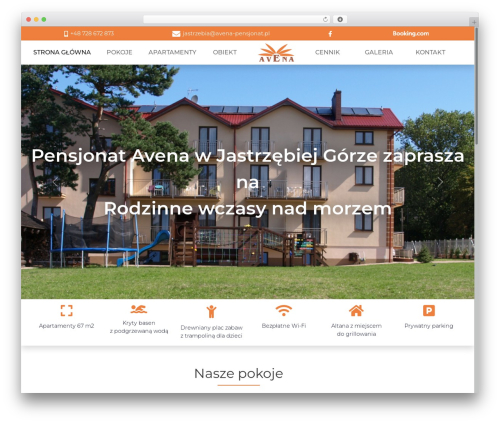Click the browser address bar
500x423 pixels.
237,19
